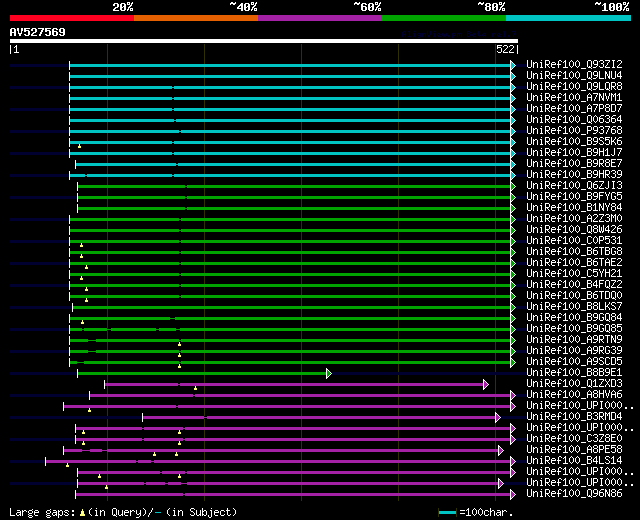This screenshot has height=520, width=640.
Task: Click the cyan alignment bar for Q93ZI2
Action: (x=290, y=65)
